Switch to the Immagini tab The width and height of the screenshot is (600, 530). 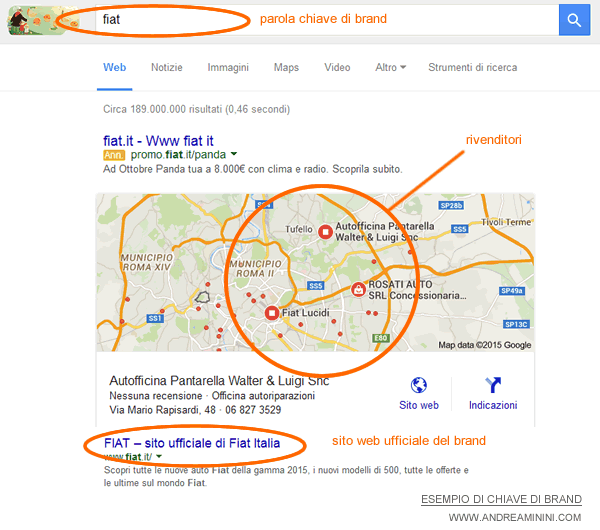pos(228,67)
